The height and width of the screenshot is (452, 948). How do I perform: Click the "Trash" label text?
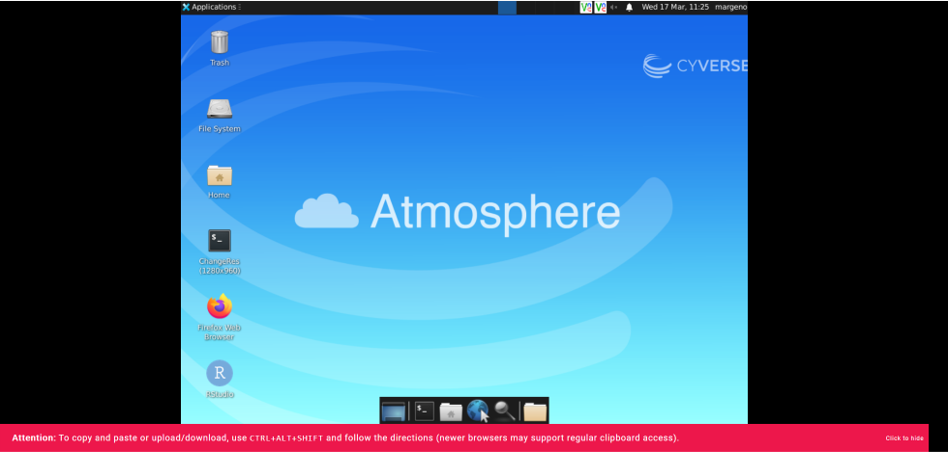point(219,63)
